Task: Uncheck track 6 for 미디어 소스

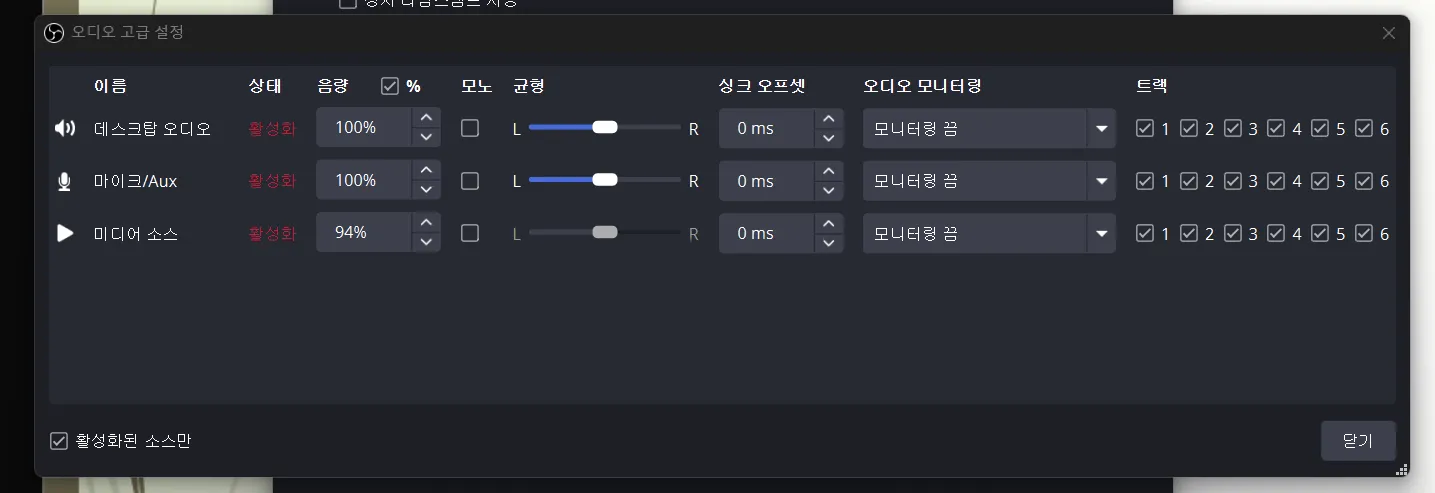Action: click(1363, 233)
